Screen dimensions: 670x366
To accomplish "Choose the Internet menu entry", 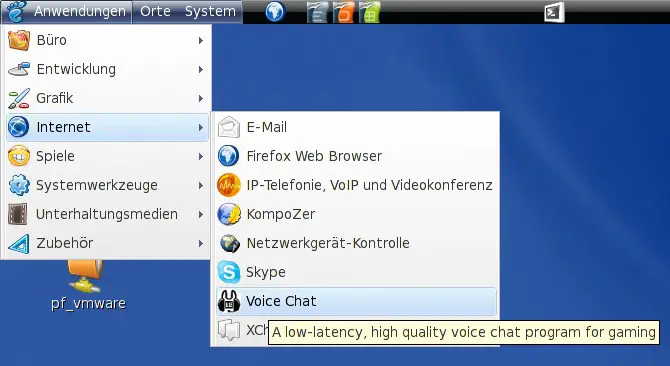I will click(107, 127).
